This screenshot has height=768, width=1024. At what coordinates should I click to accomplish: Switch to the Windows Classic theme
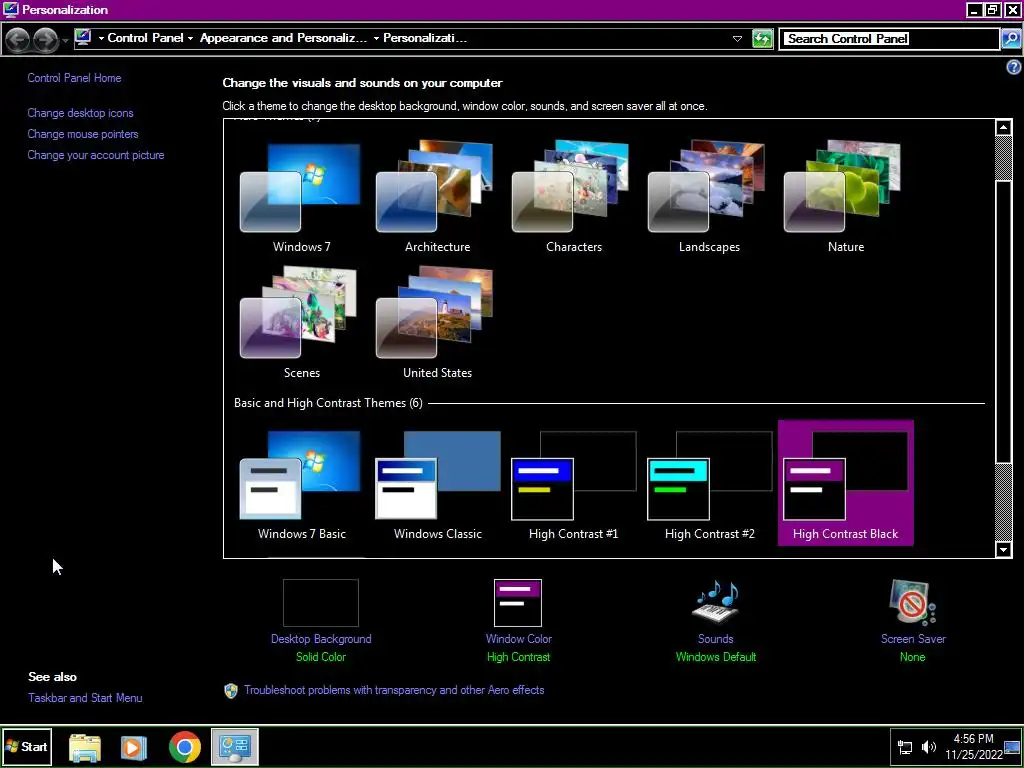[437, 484]
